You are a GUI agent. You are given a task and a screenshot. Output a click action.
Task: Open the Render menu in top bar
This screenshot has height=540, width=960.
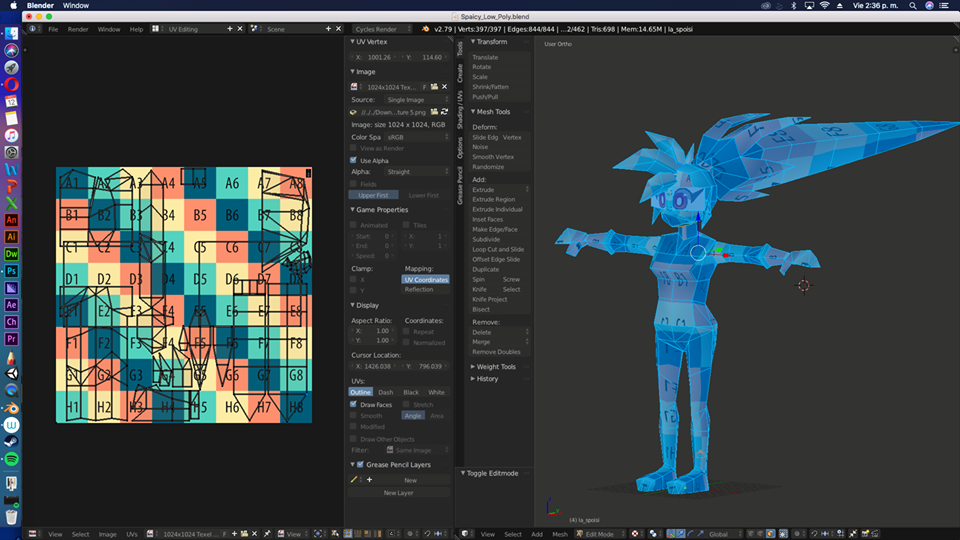click(78, 29)
